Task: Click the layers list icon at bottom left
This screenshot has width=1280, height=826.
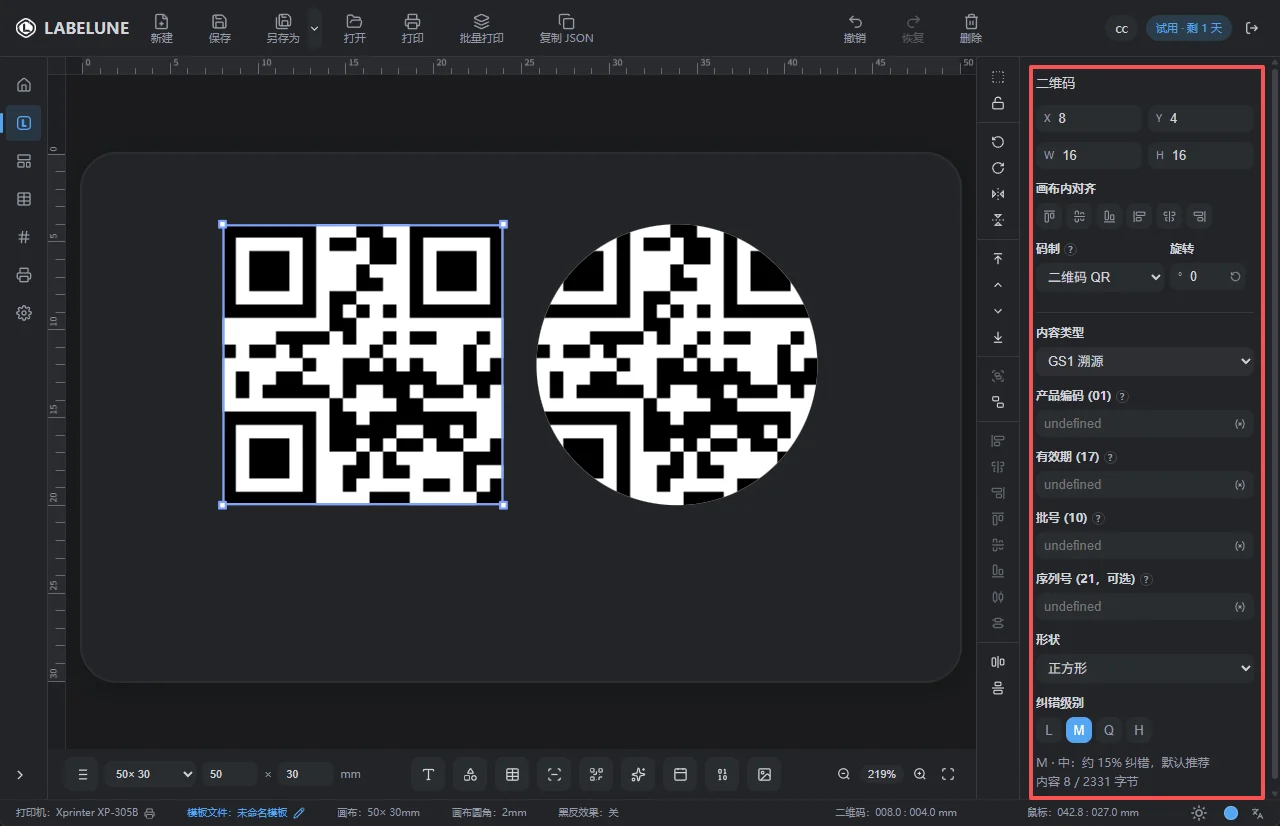Action: 84,774
